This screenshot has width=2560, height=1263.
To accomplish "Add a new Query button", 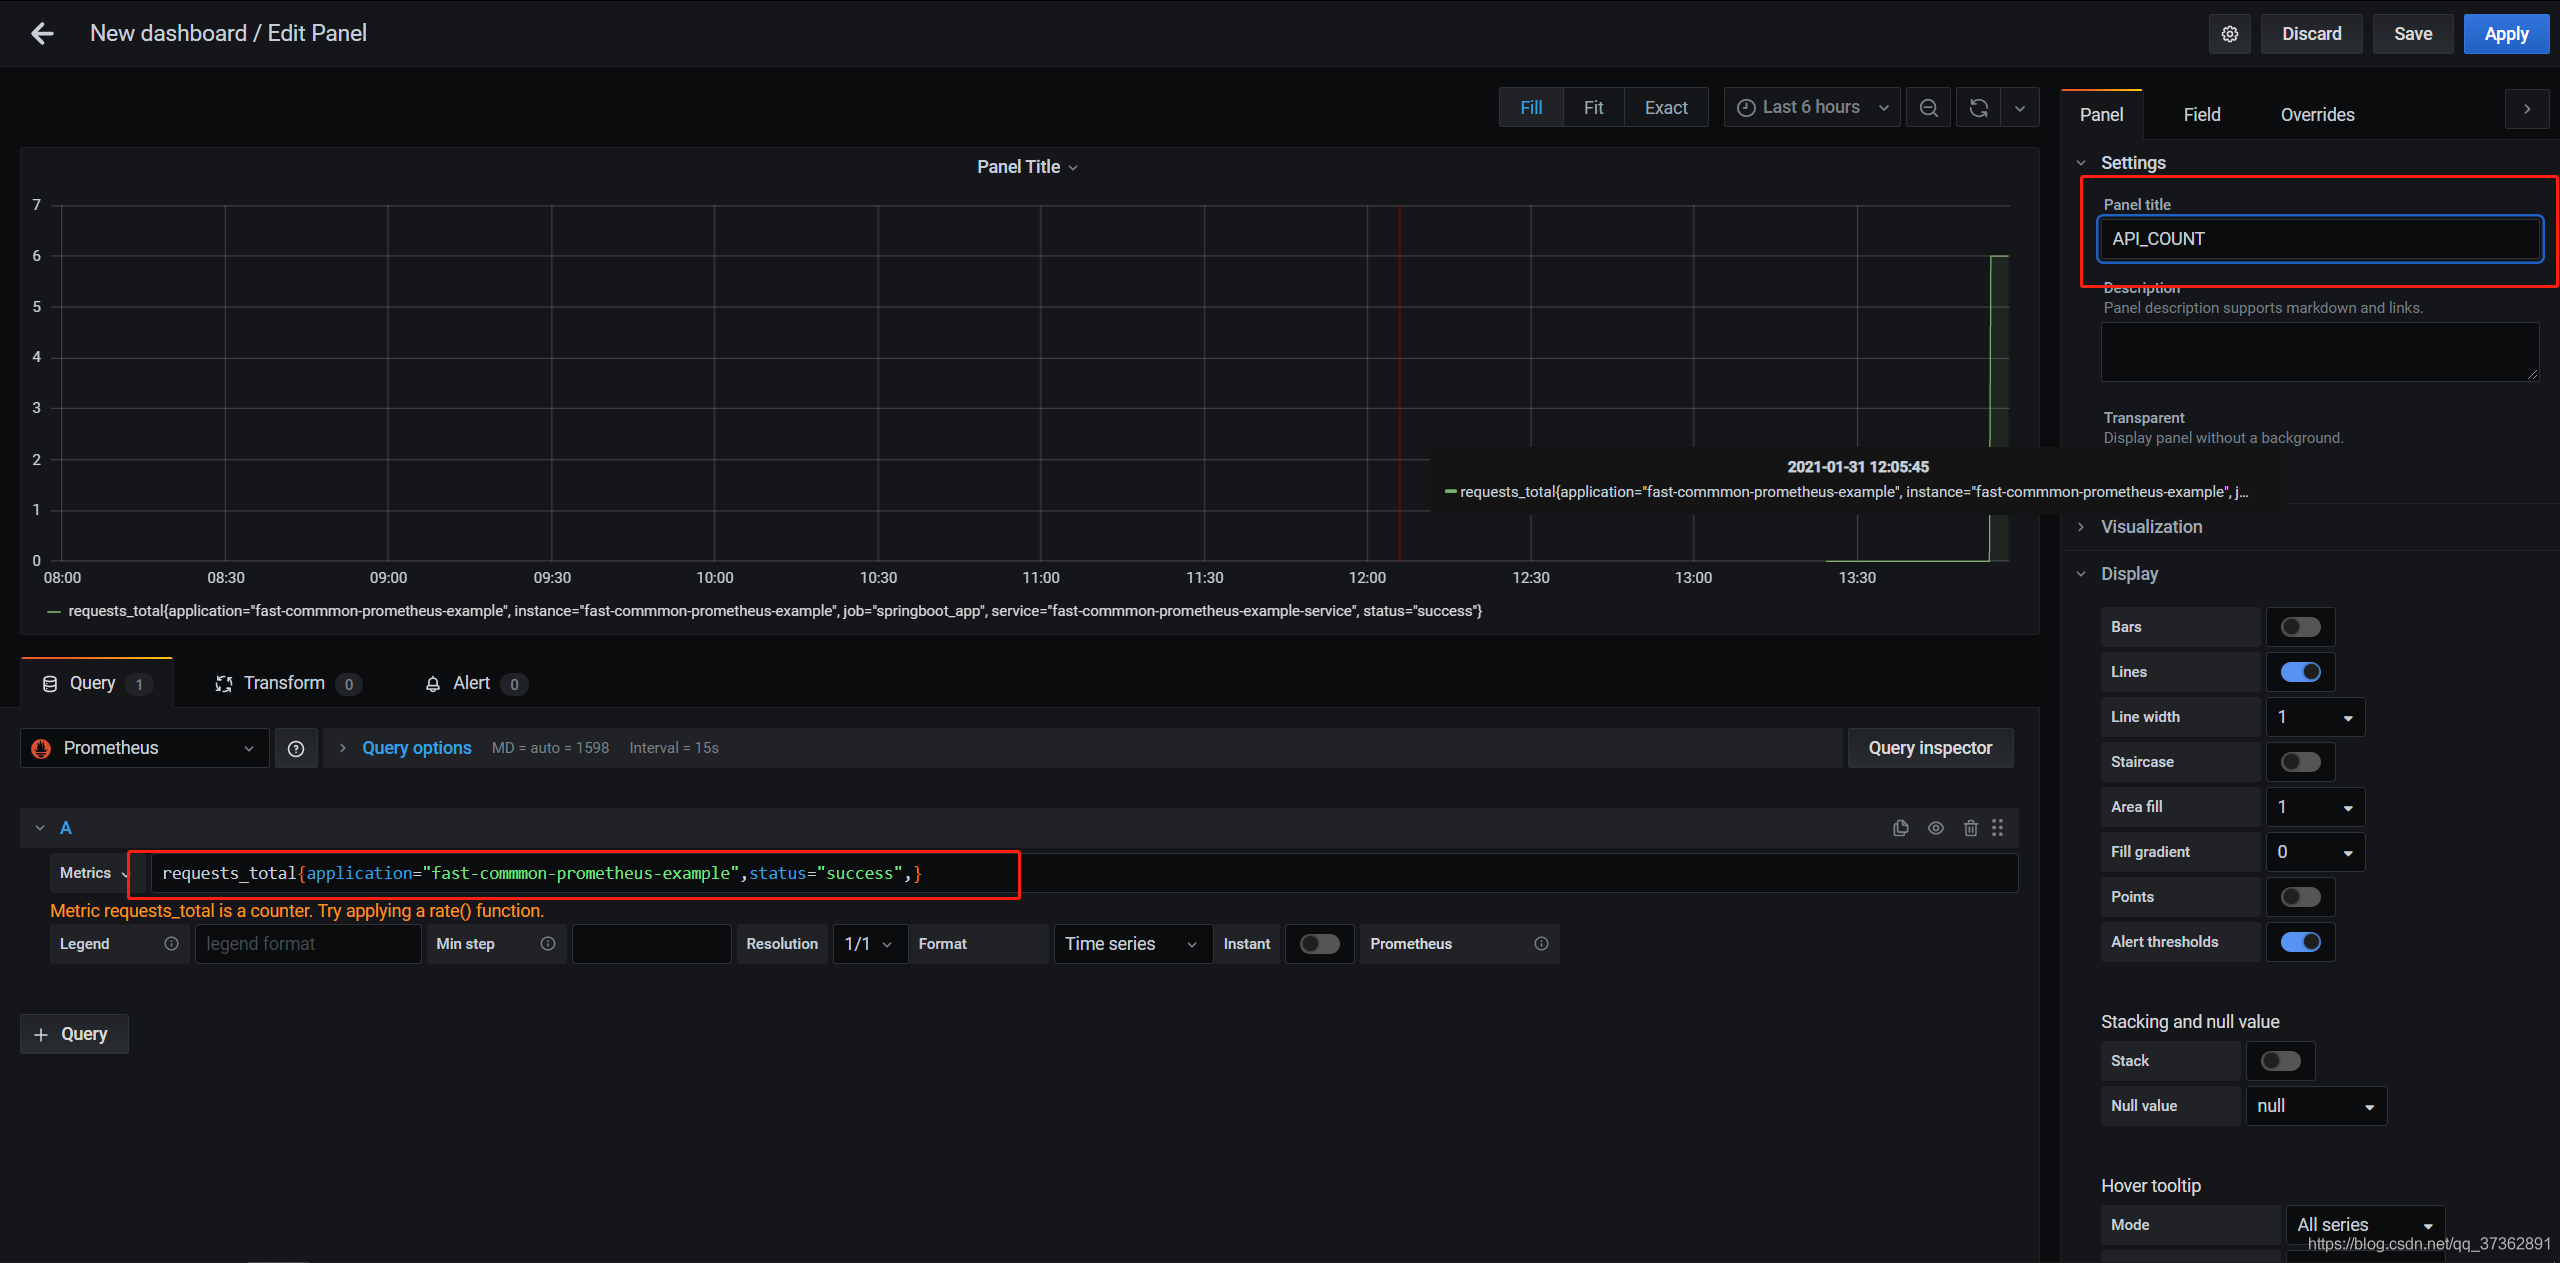I will click(x=74, y=1034).
